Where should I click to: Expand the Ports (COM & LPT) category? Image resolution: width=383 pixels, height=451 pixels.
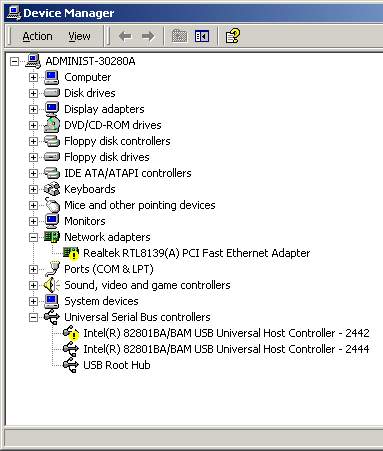tap(33, 269)
